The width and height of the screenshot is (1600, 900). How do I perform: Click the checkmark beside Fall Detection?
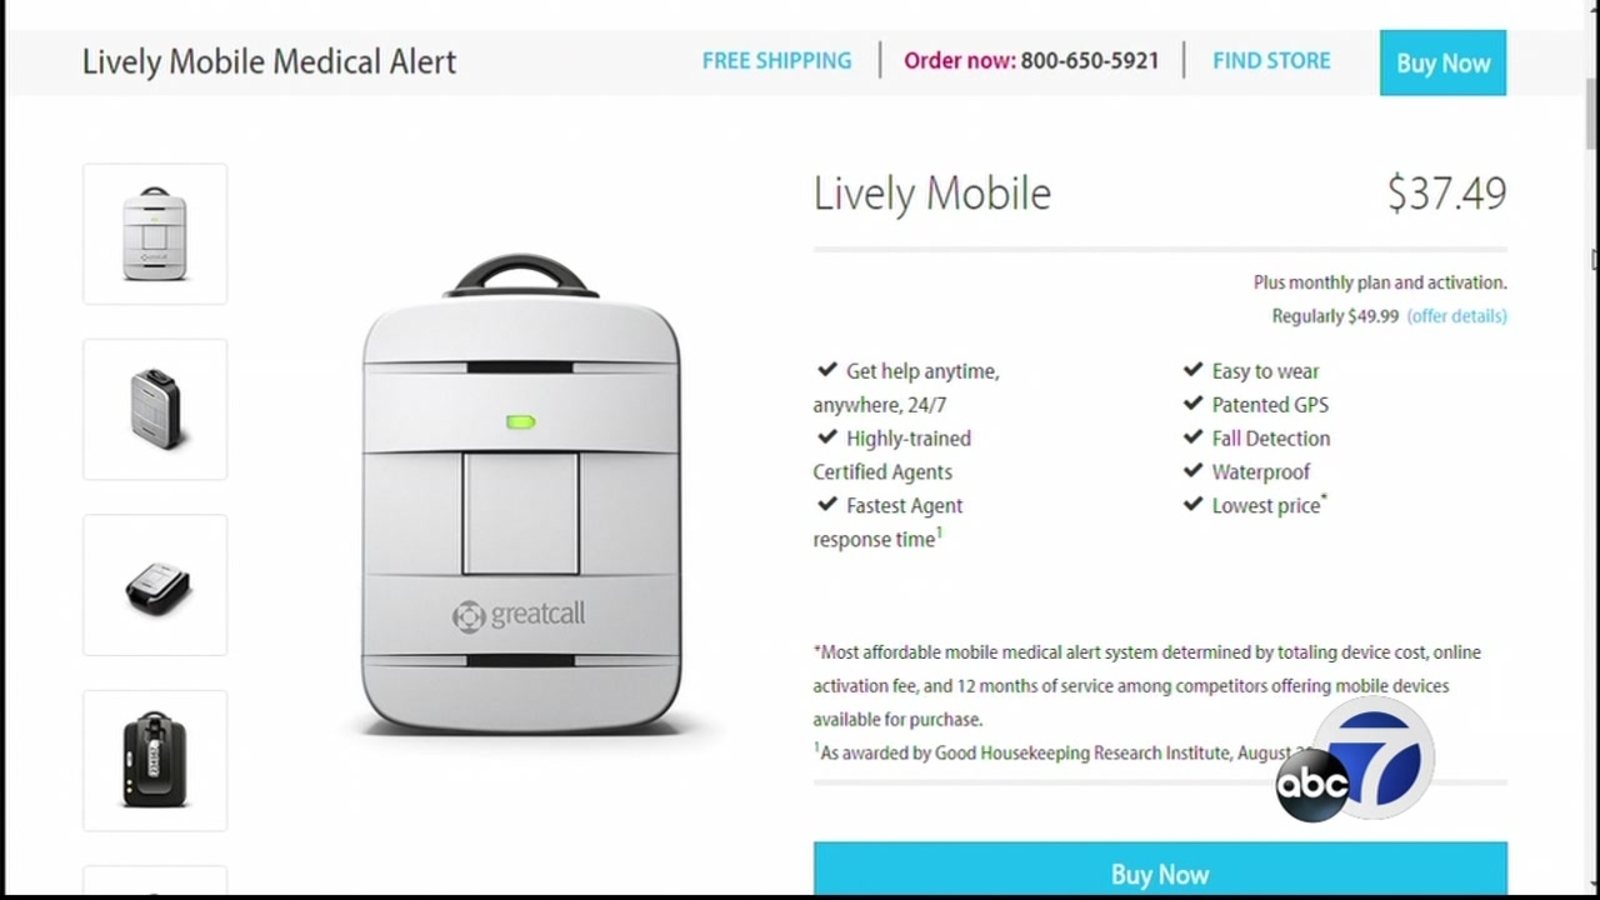point(1193,437)
